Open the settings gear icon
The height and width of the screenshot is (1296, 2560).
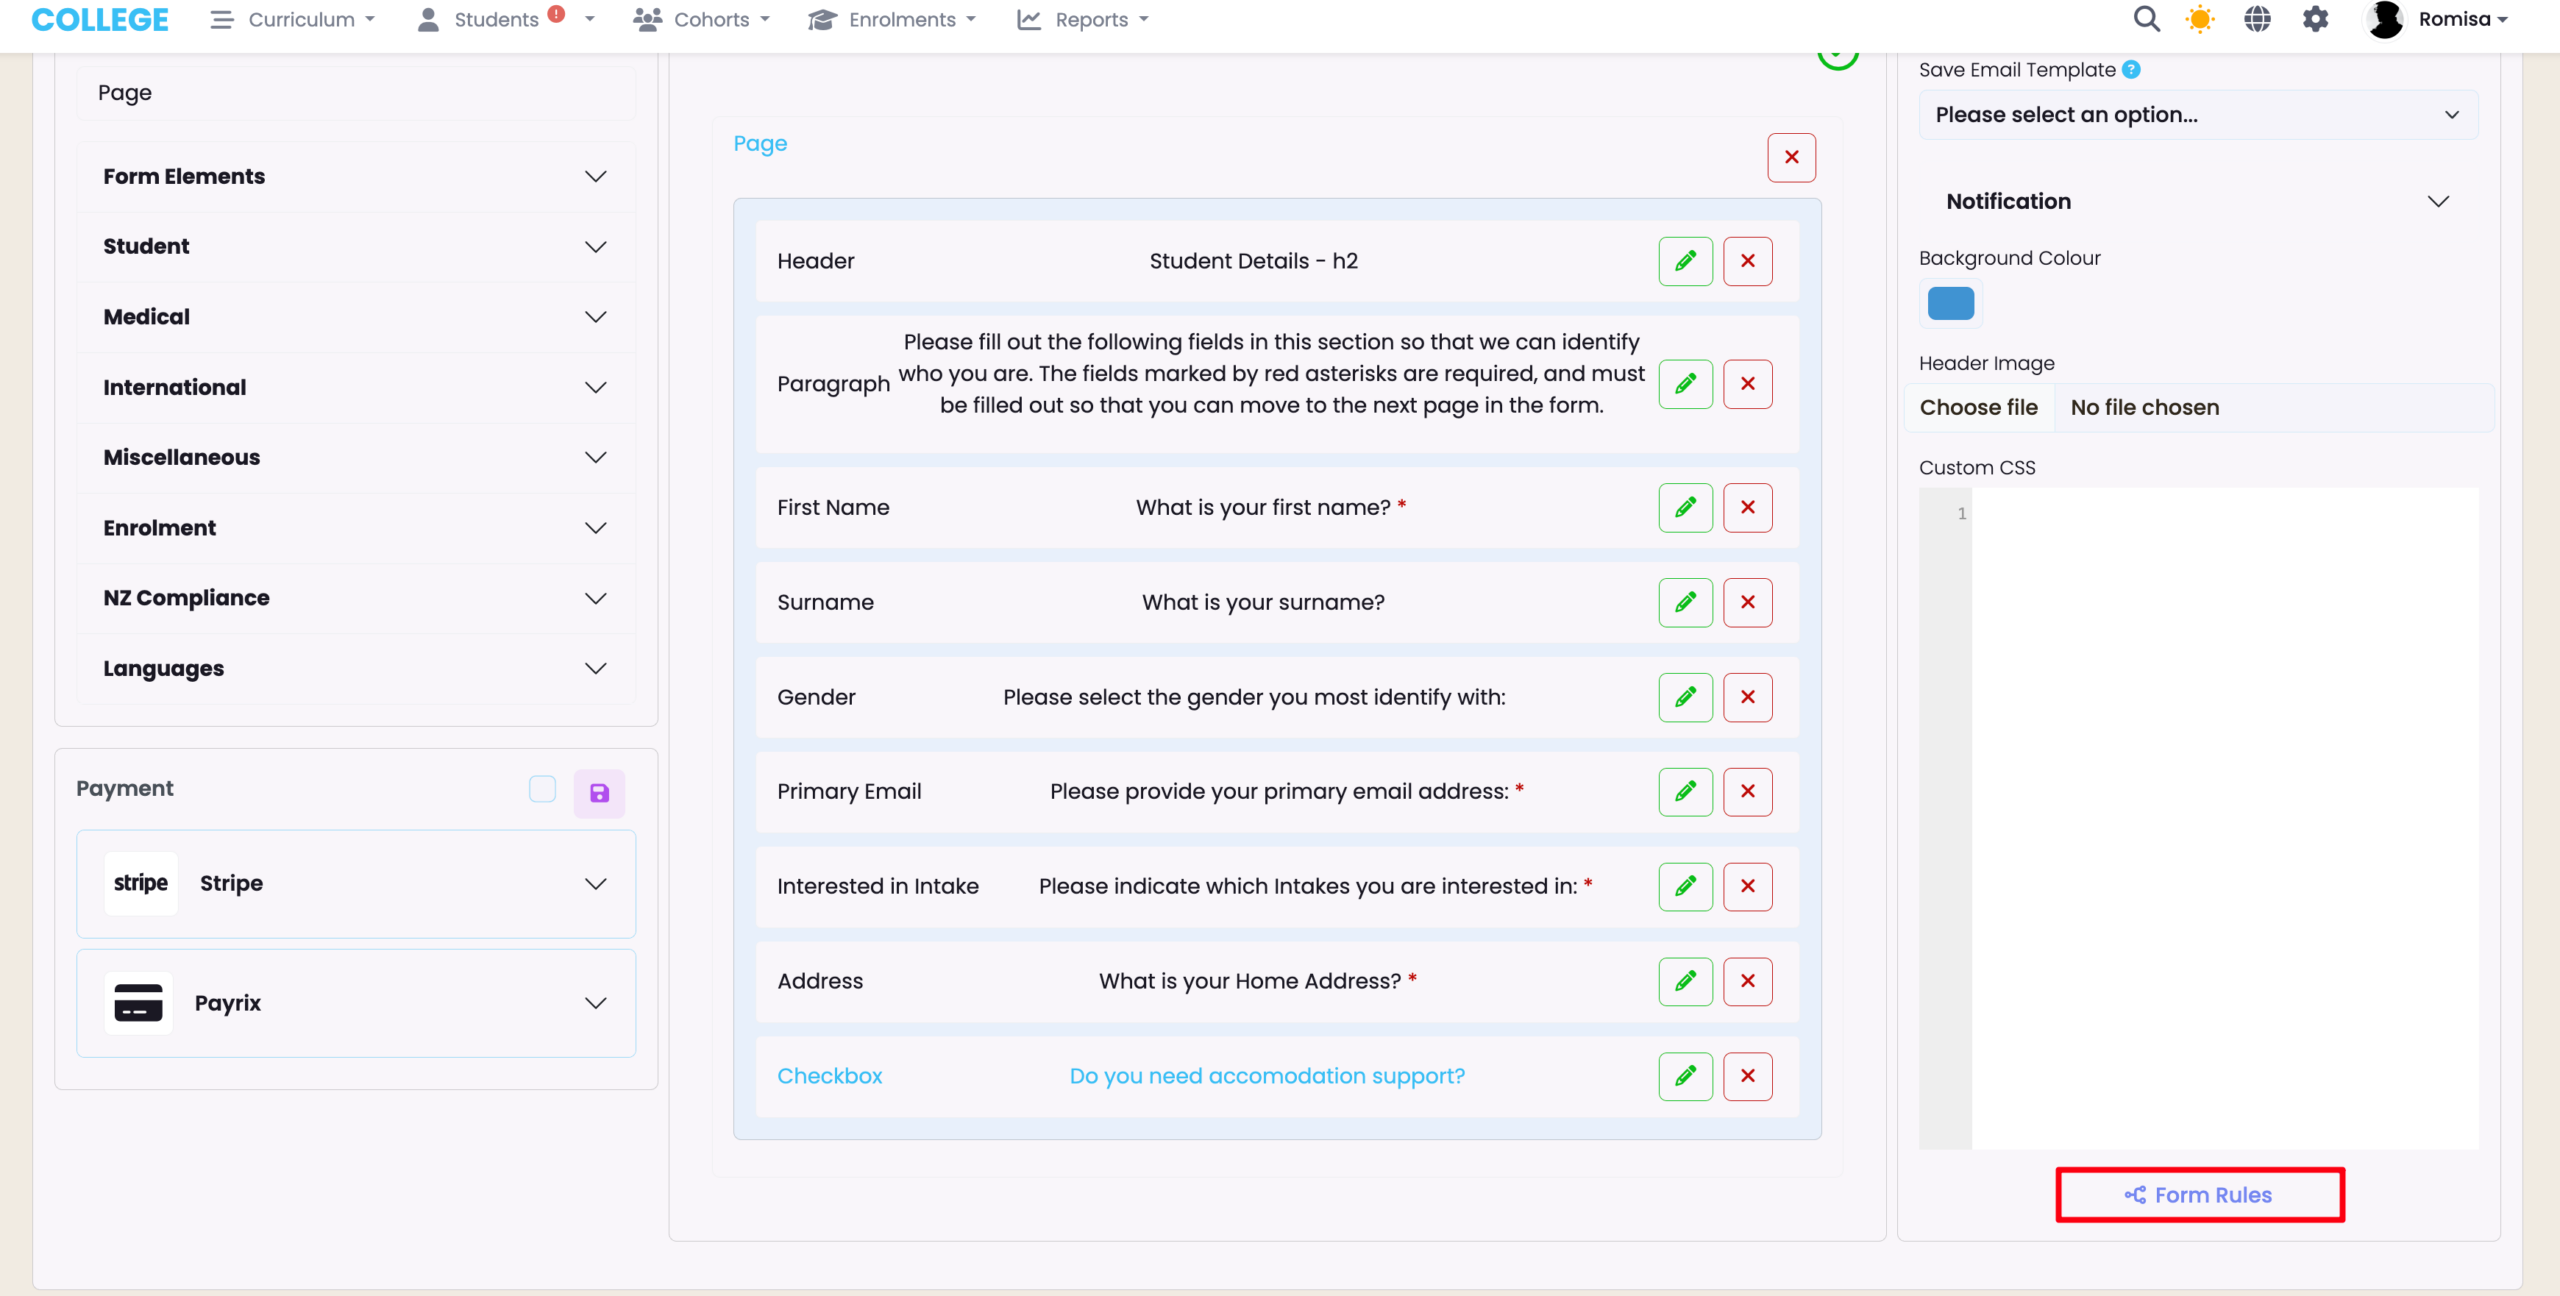pyautogui.click(x=2315, y=19)
